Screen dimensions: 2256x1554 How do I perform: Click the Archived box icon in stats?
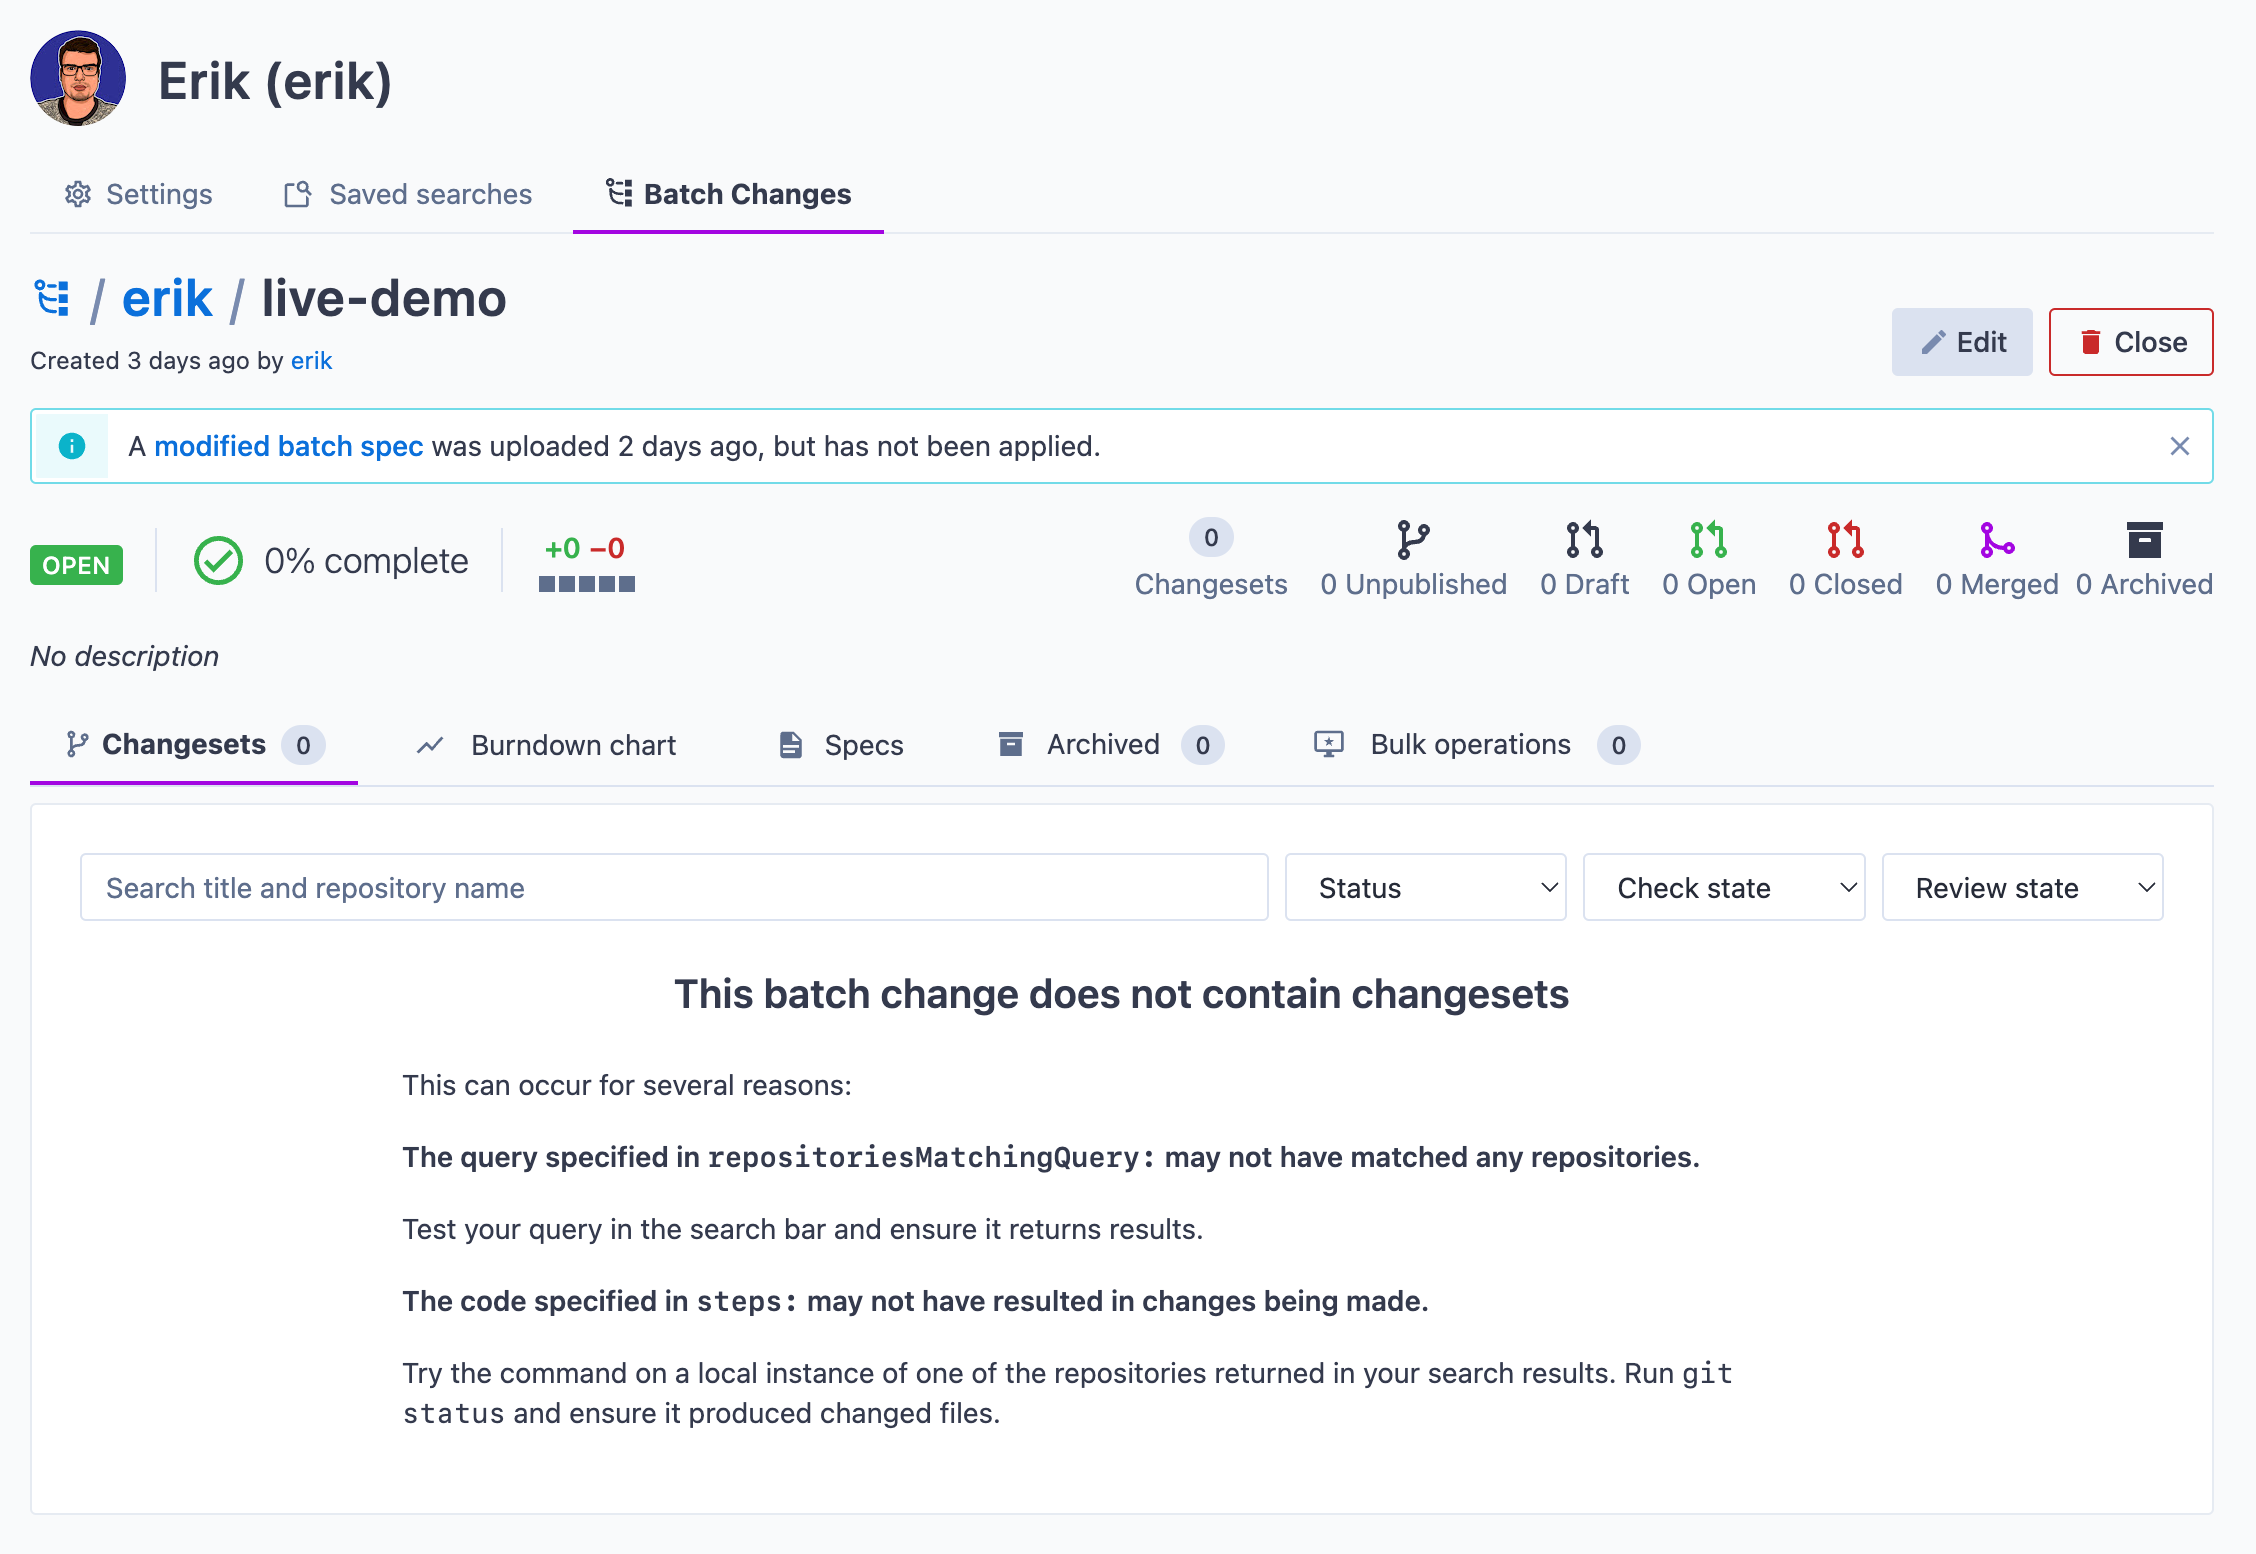click(2144, 540)
